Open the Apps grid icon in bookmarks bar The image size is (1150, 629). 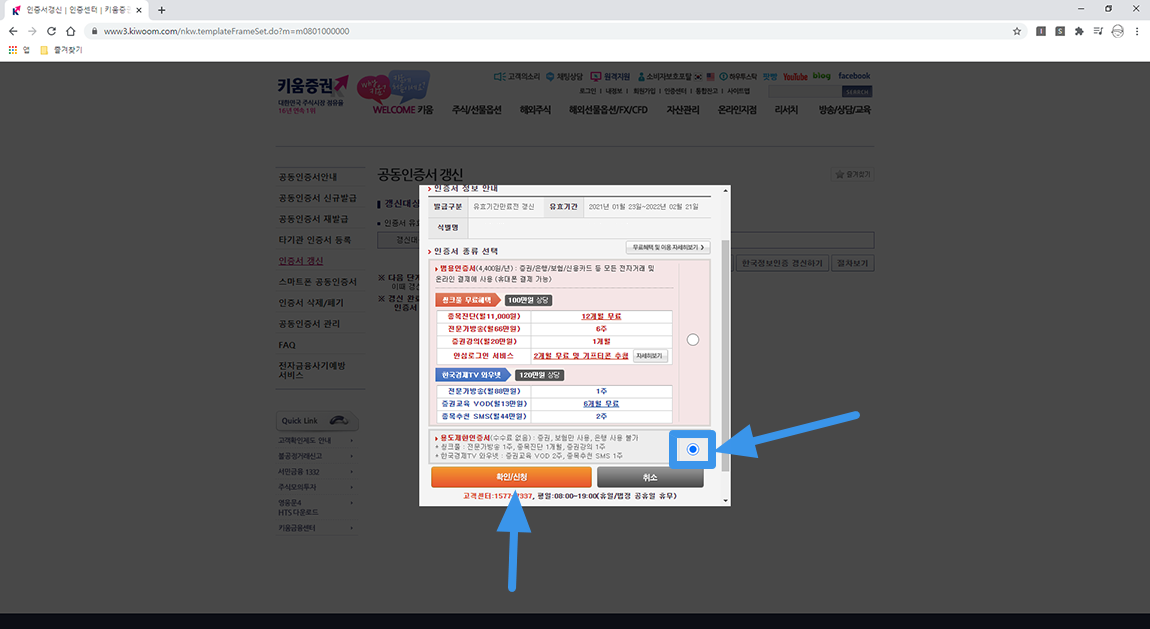pyautogui.click(x=12, y=50)
